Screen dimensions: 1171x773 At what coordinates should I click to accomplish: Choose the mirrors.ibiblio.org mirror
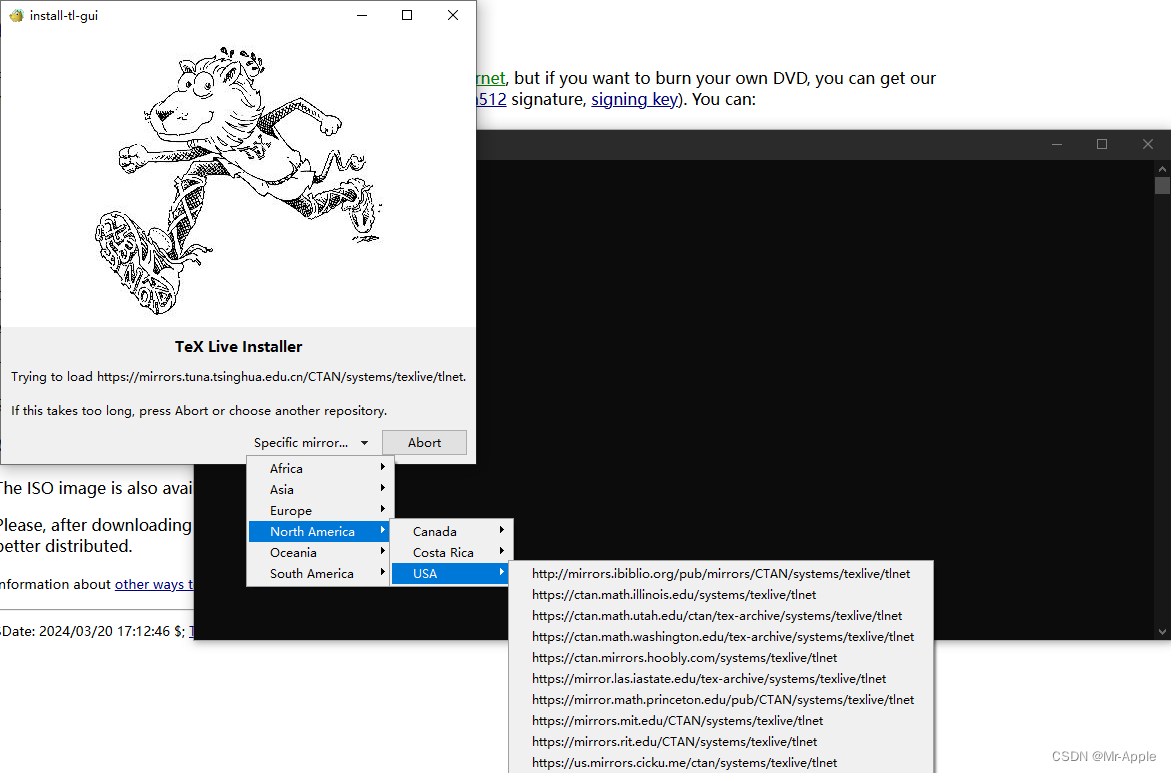(x=720, y=573)
